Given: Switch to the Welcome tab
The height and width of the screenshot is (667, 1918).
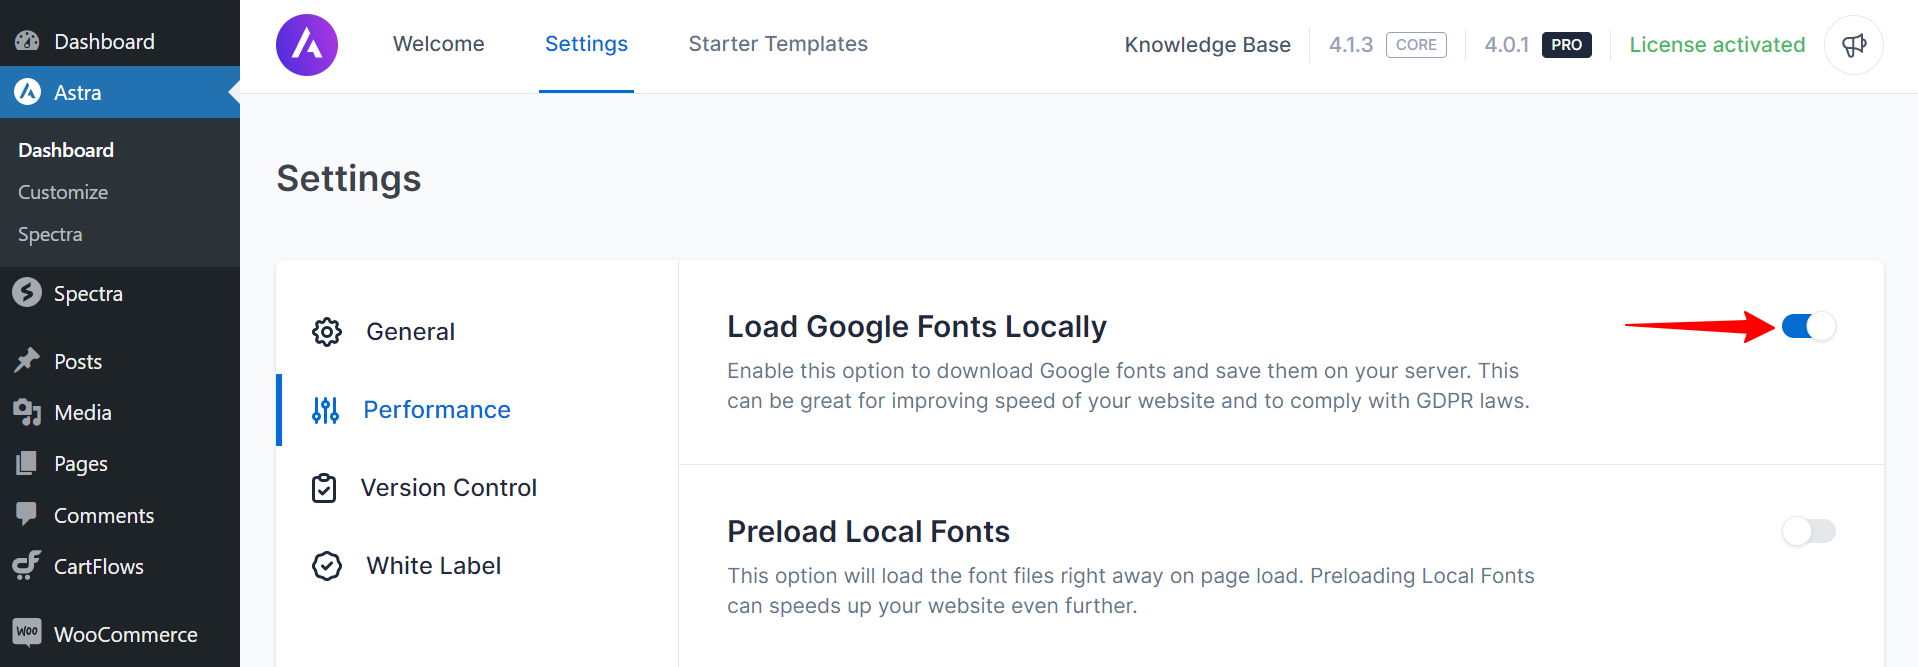Looking at the screenshot, I should pyautogui.click(x=438, y=44).
